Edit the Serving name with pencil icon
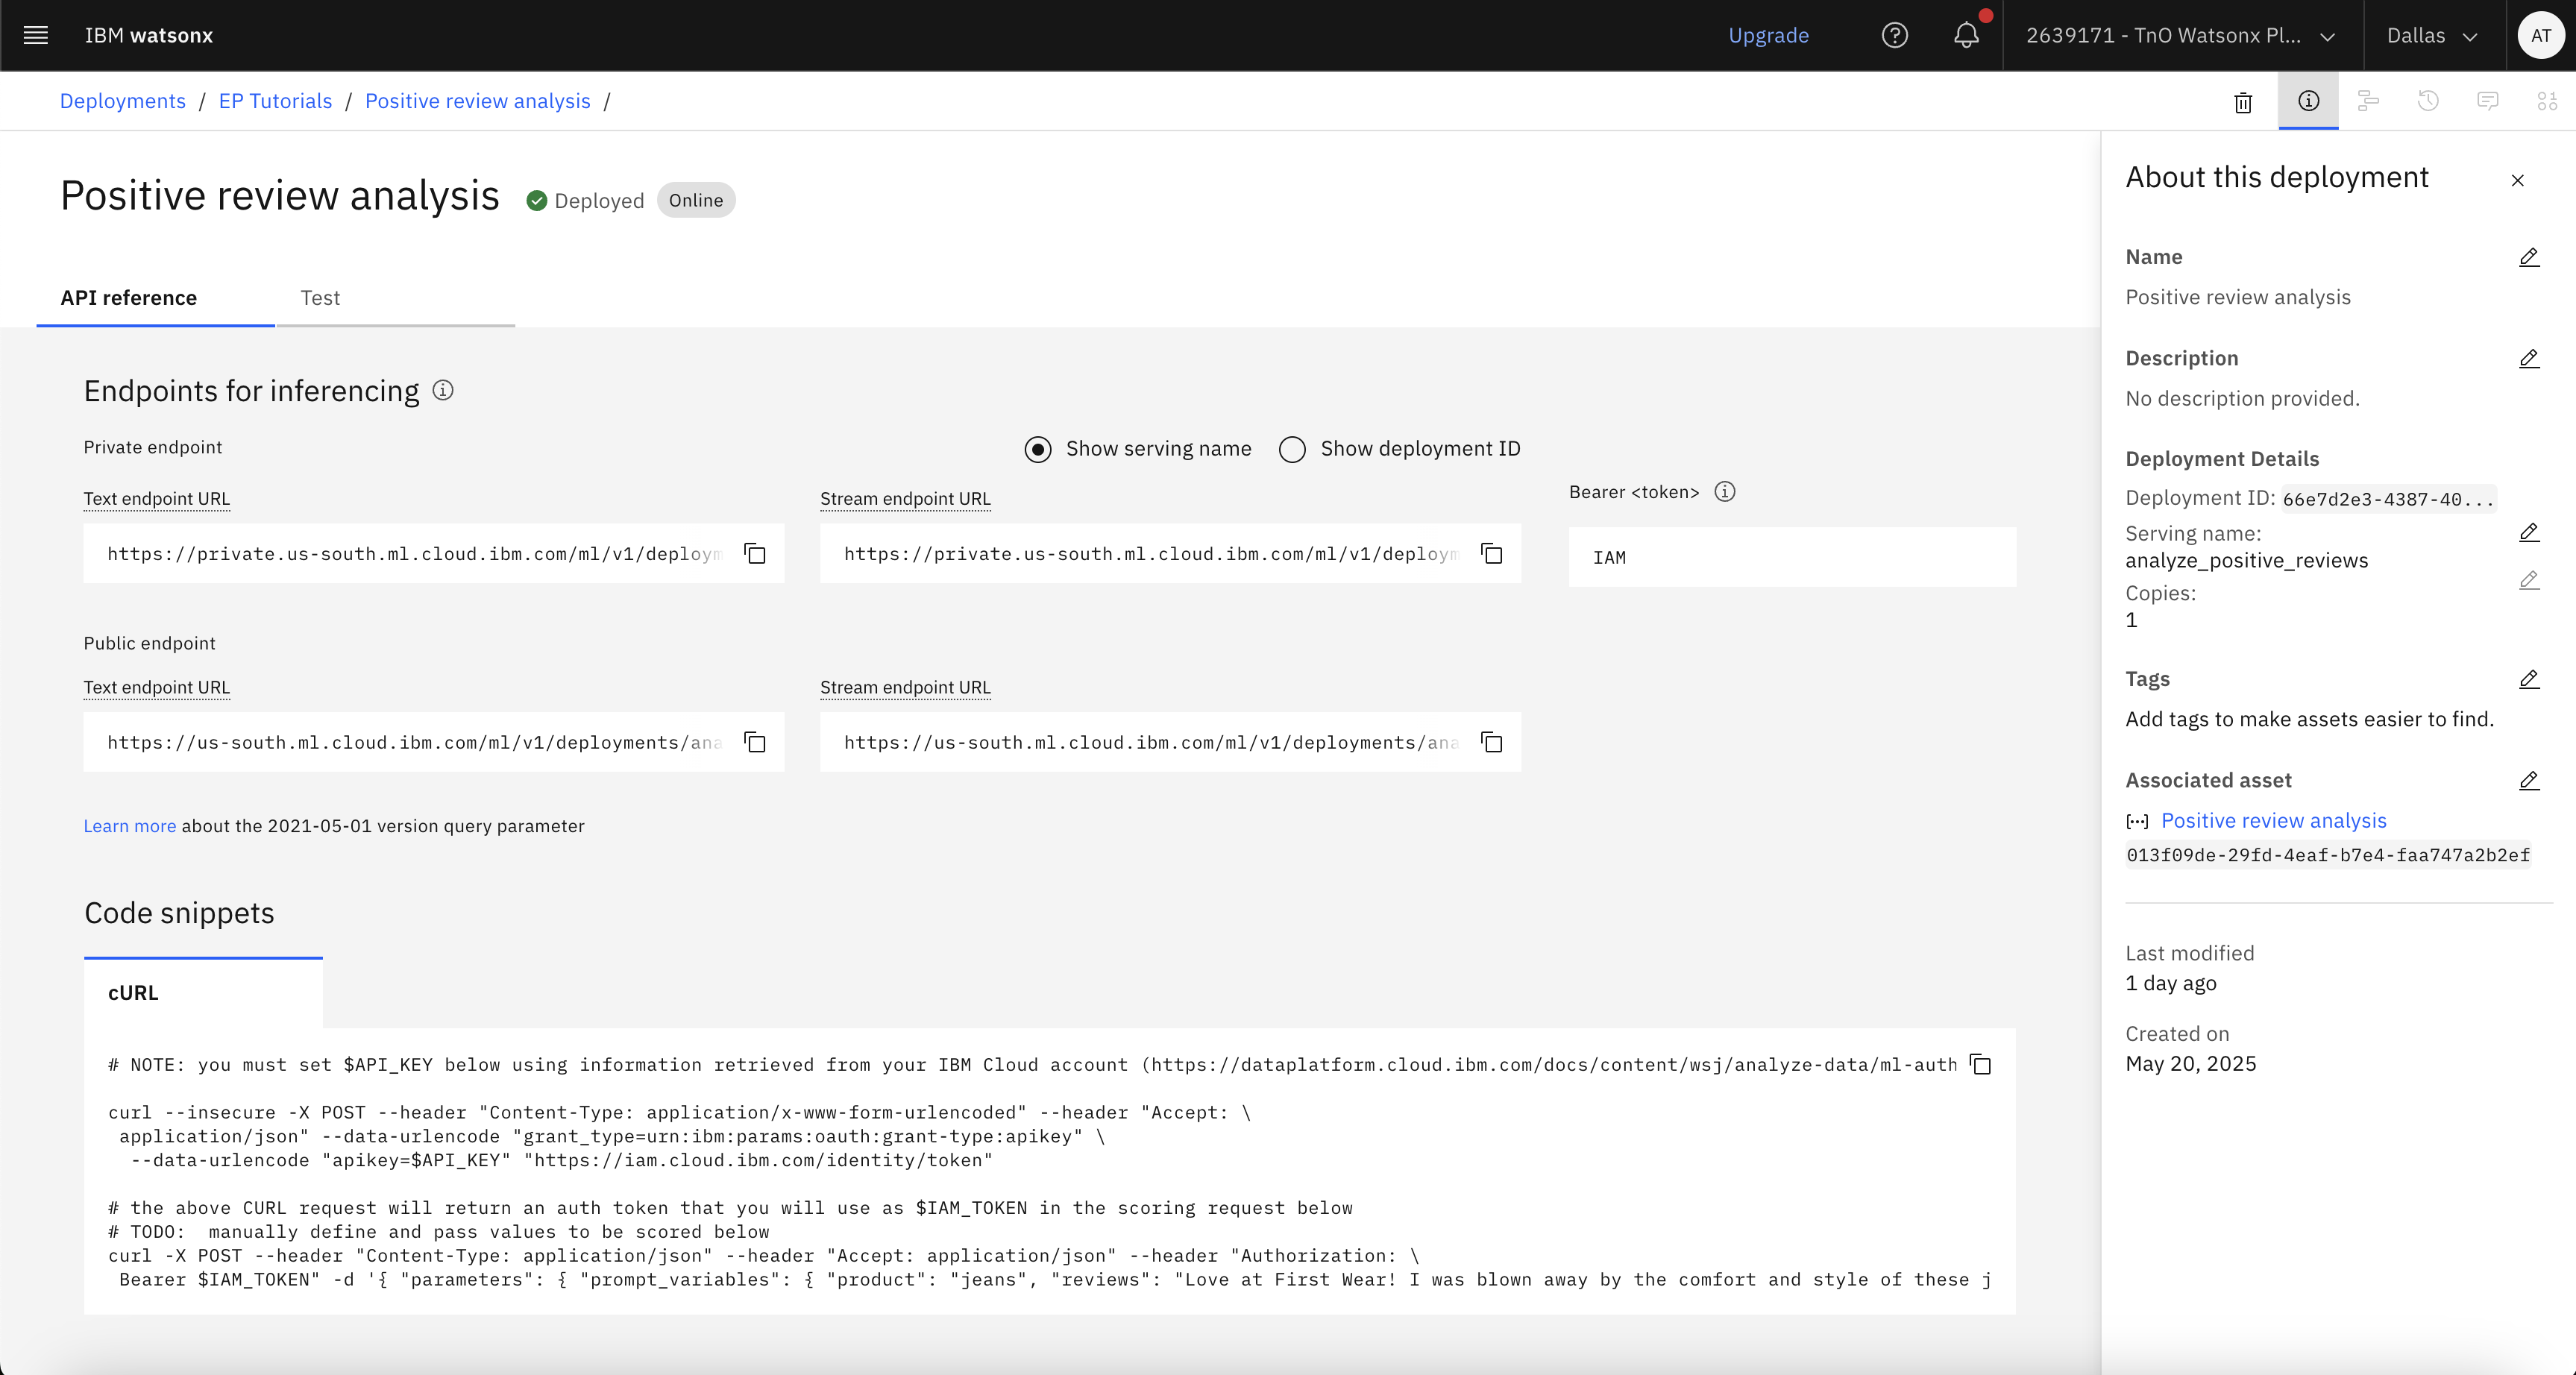 coord(2529,532)
